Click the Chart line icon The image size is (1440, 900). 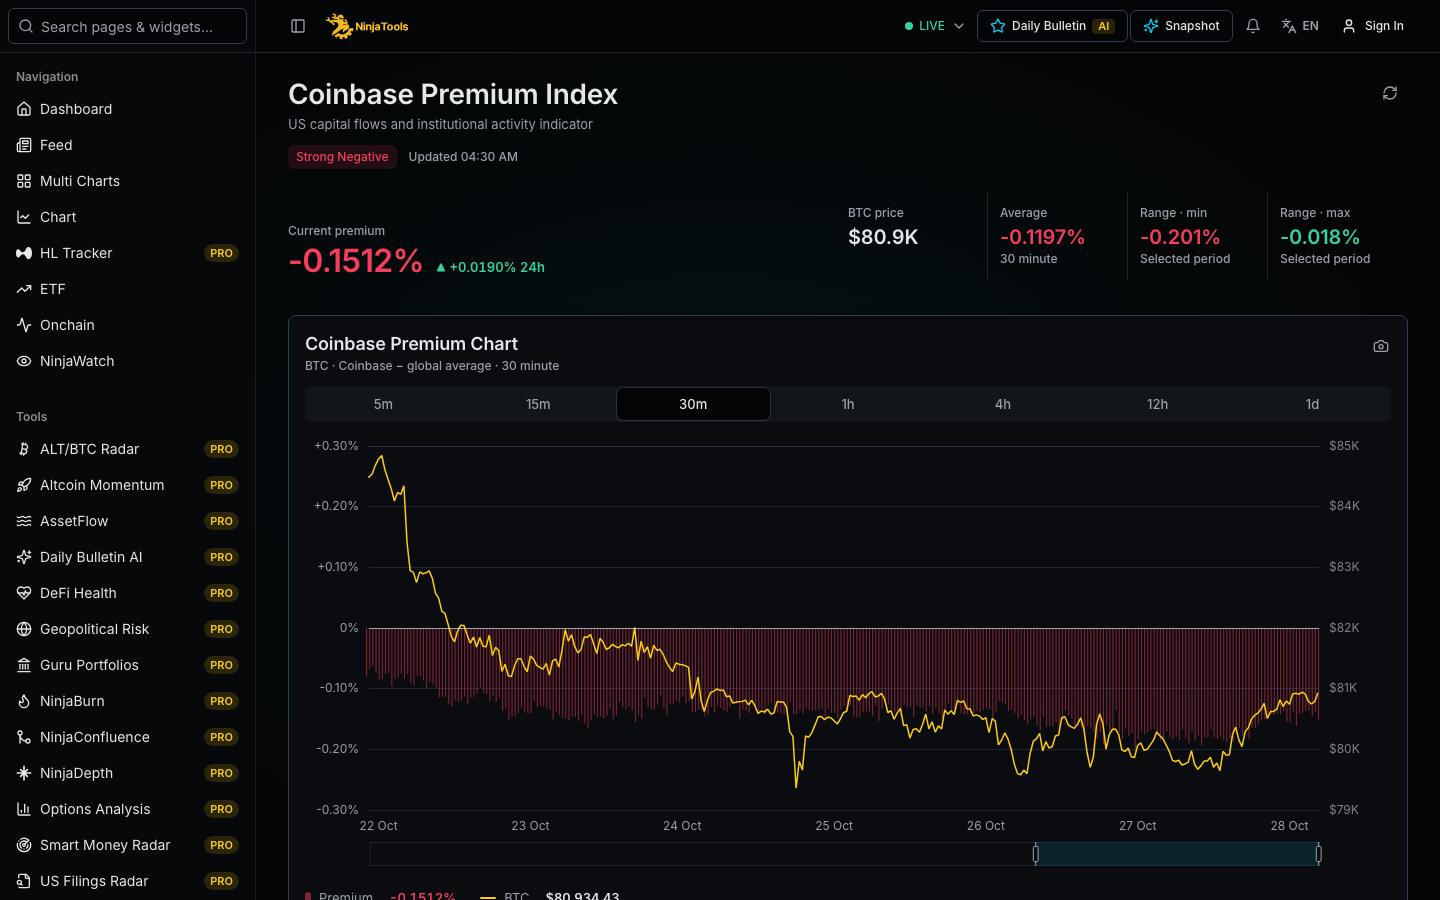tap(24, 217)
